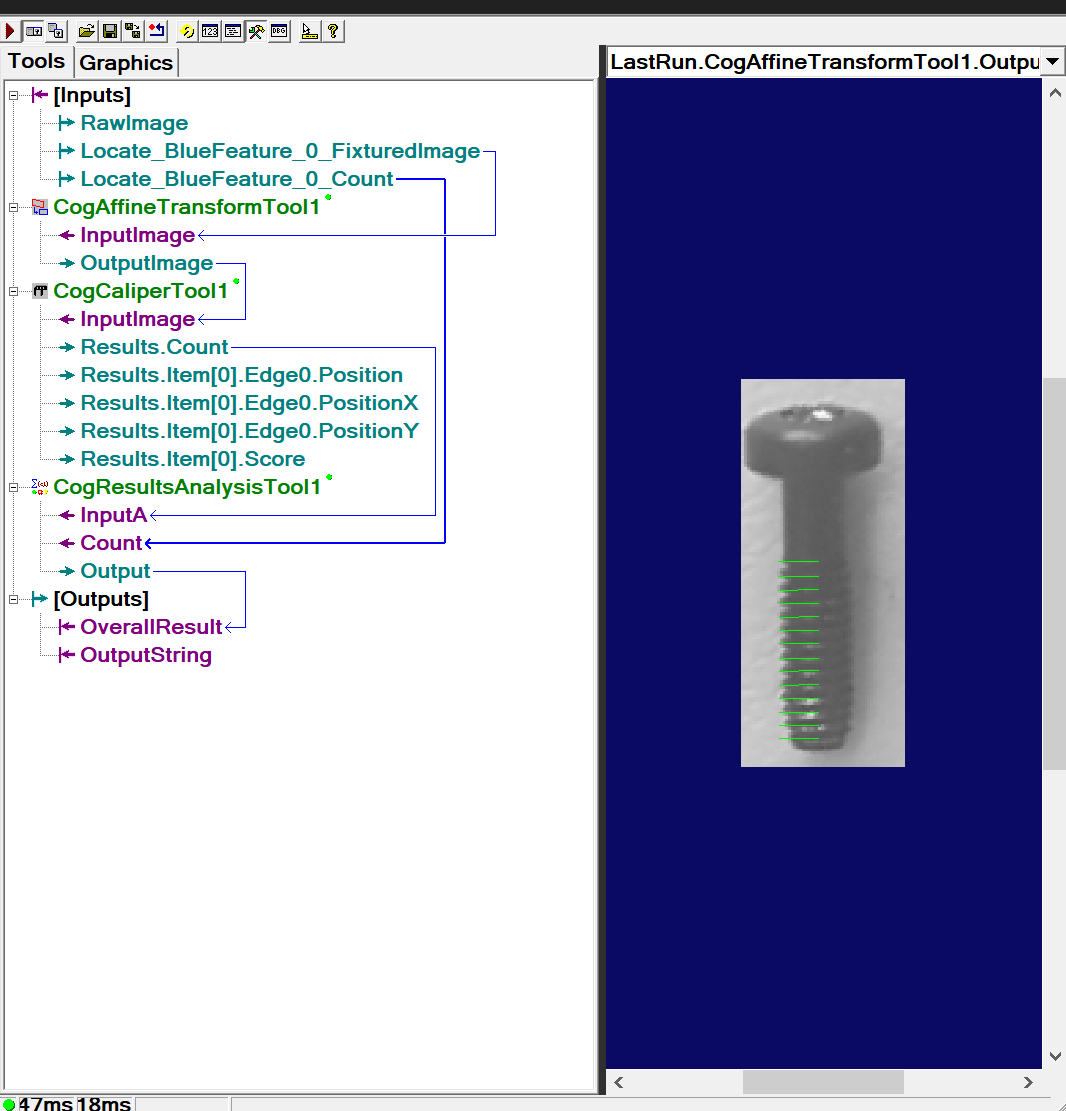
Task: Click the Open folder toolbar icon
Action: click(x=86, y=31)
